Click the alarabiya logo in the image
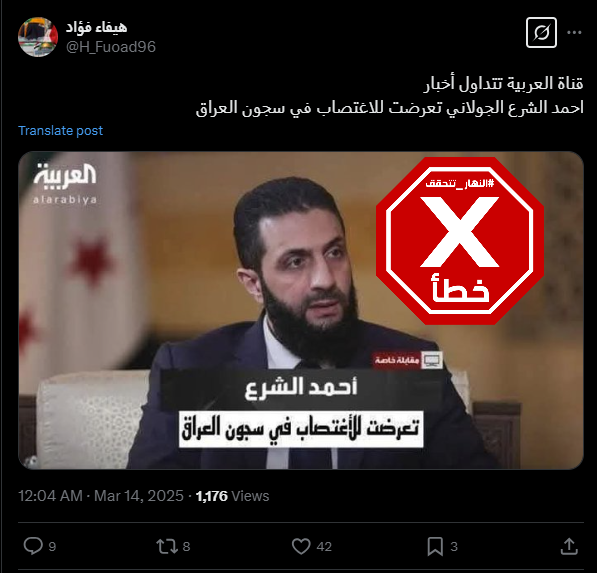This screenshot has height=573, width=597. (65, 184)
